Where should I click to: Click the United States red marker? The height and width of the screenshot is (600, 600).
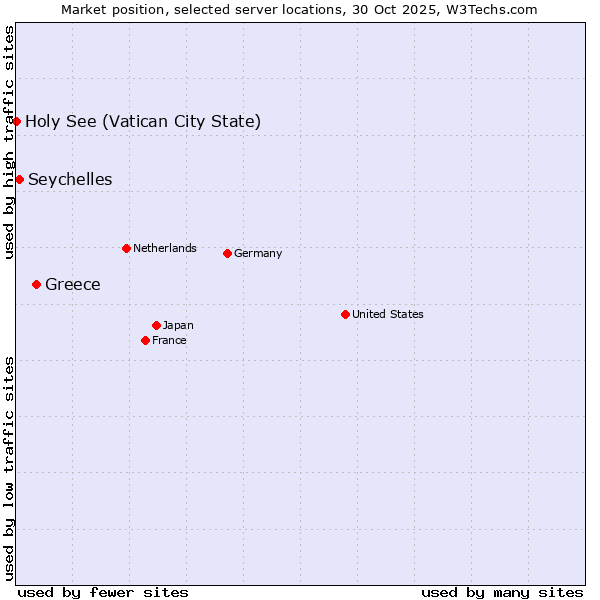(345, 314)
